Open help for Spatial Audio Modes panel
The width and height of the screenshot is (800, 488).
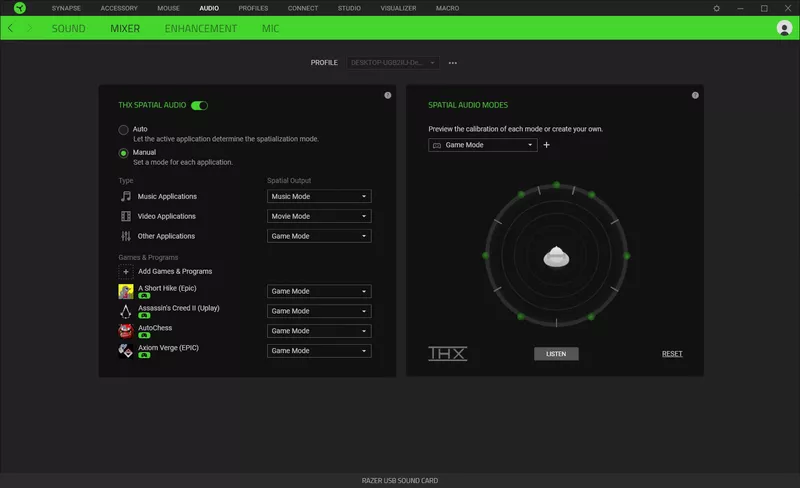coord(695,95)
